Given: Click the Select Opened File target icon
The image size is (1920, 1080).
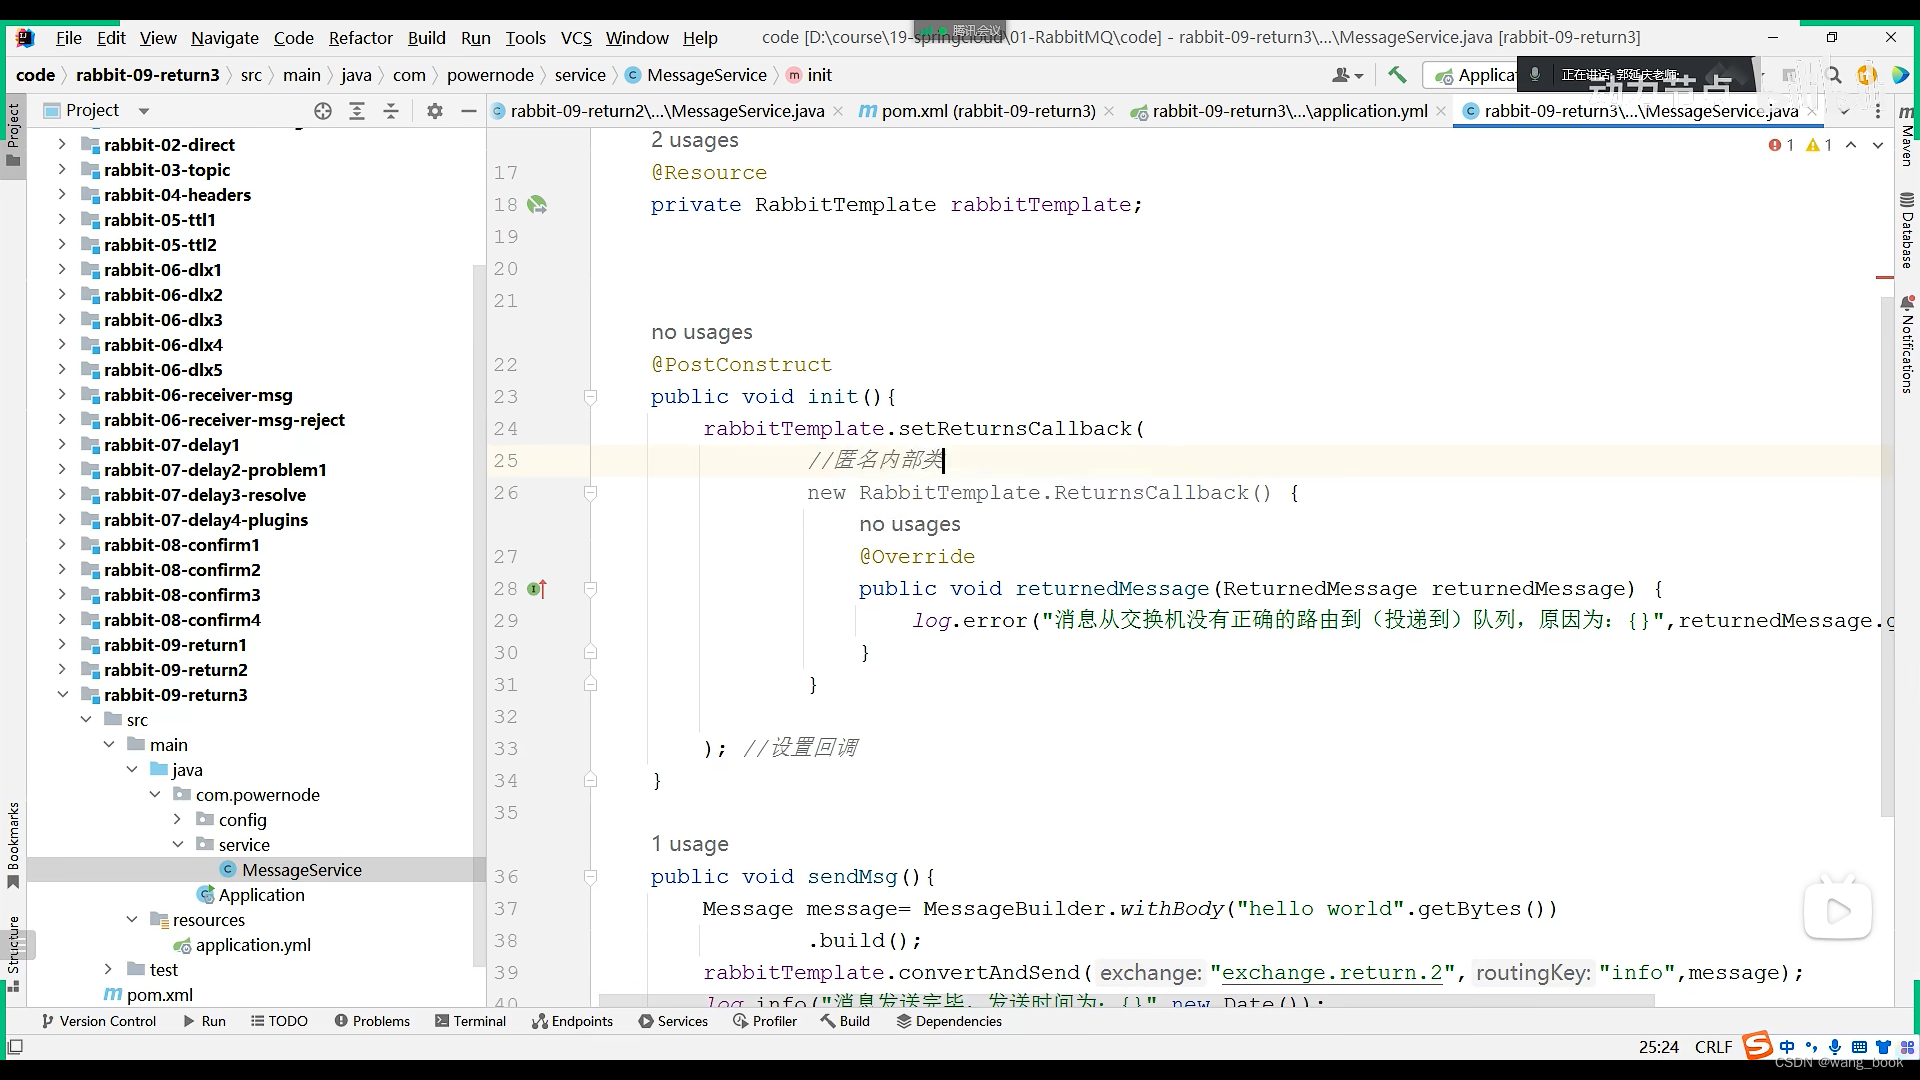Looking at the screenshot, I should pos(322,111).
